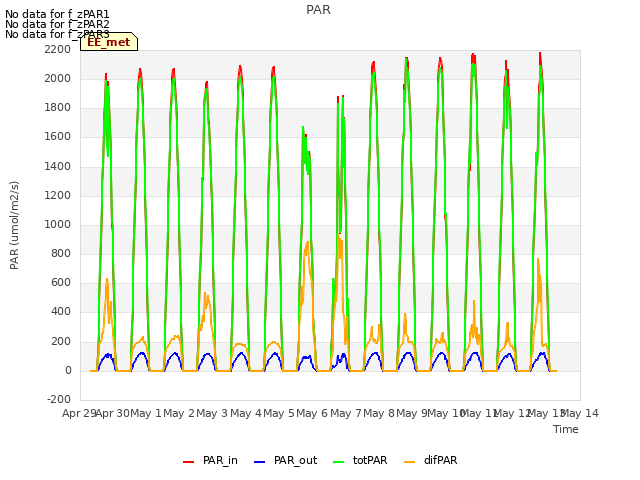The height and width of the screenshot is (480, 640).
Task: Click the blue PAR_out legend swatch
Action: pyautogui.click(x=260, y=462)
